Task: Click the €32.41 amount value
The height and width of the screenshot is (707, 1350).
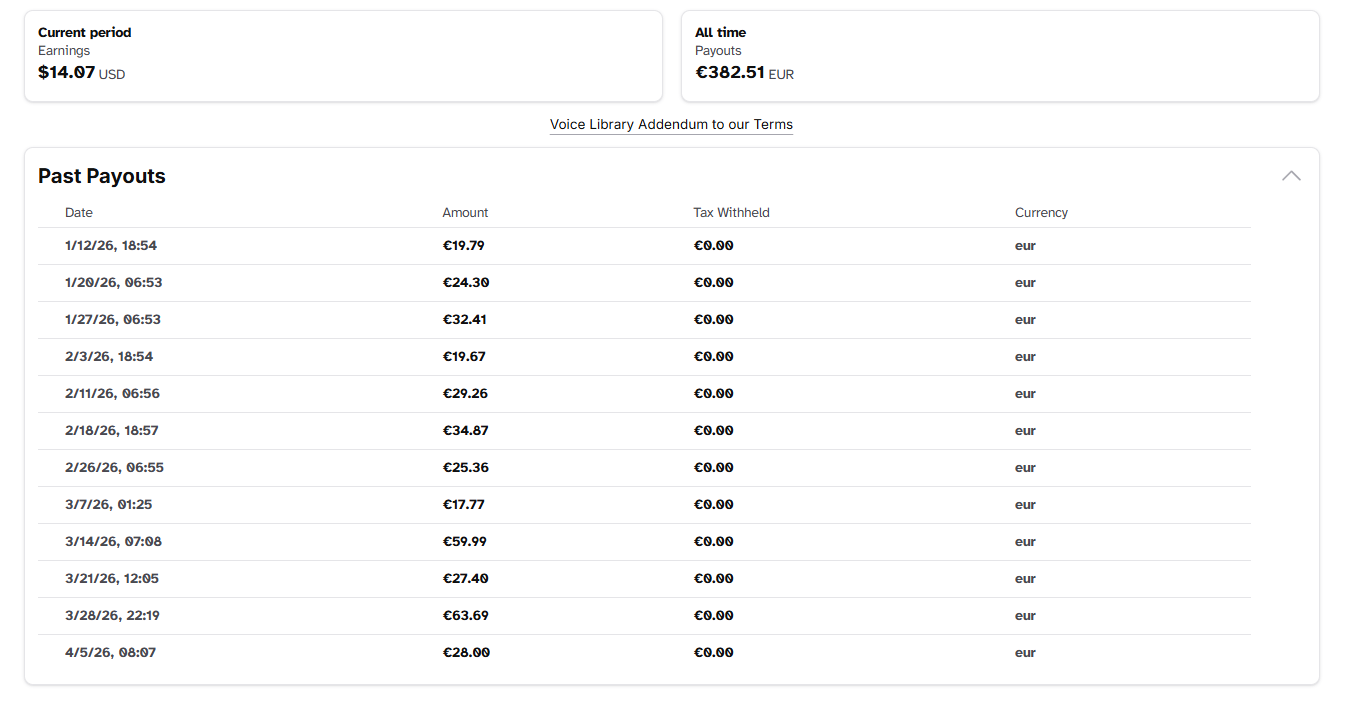Action: [466, 319]
